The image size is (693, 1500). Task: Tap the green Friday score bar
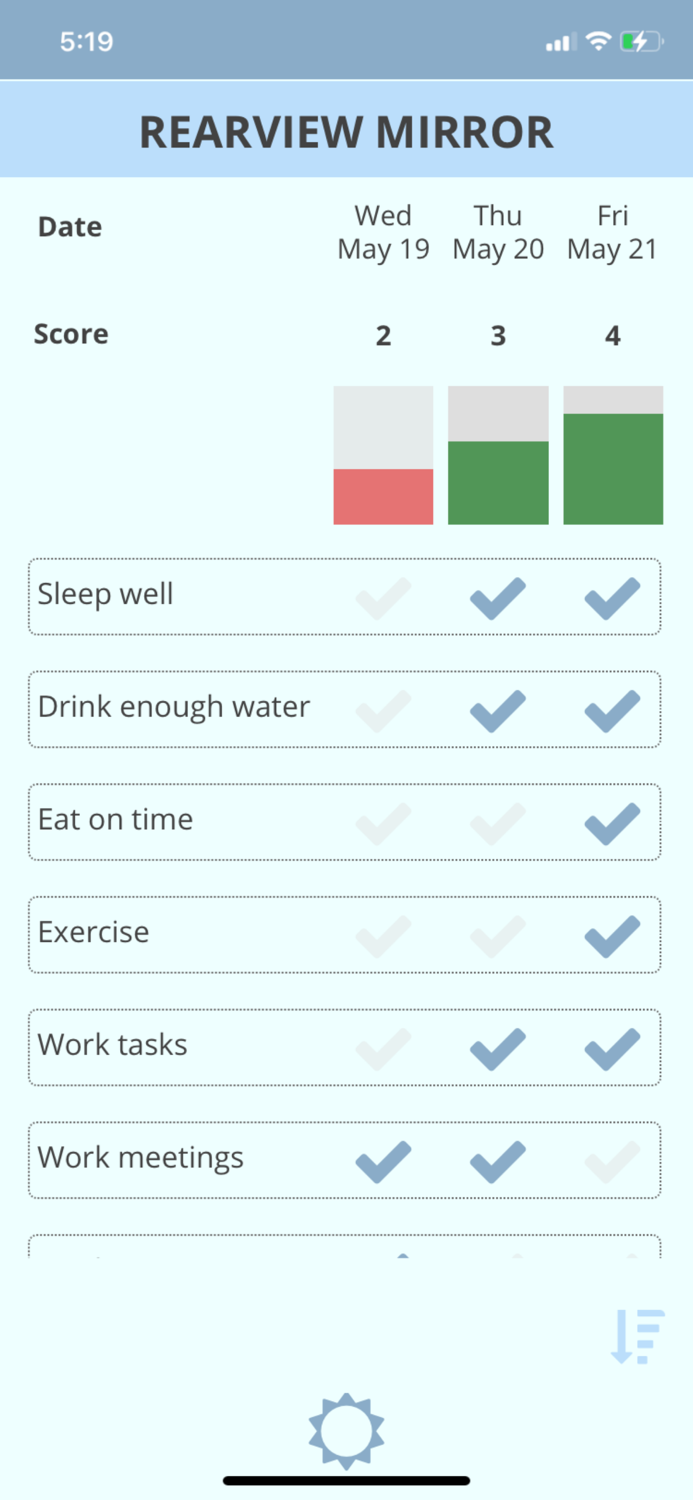(612, 468)
